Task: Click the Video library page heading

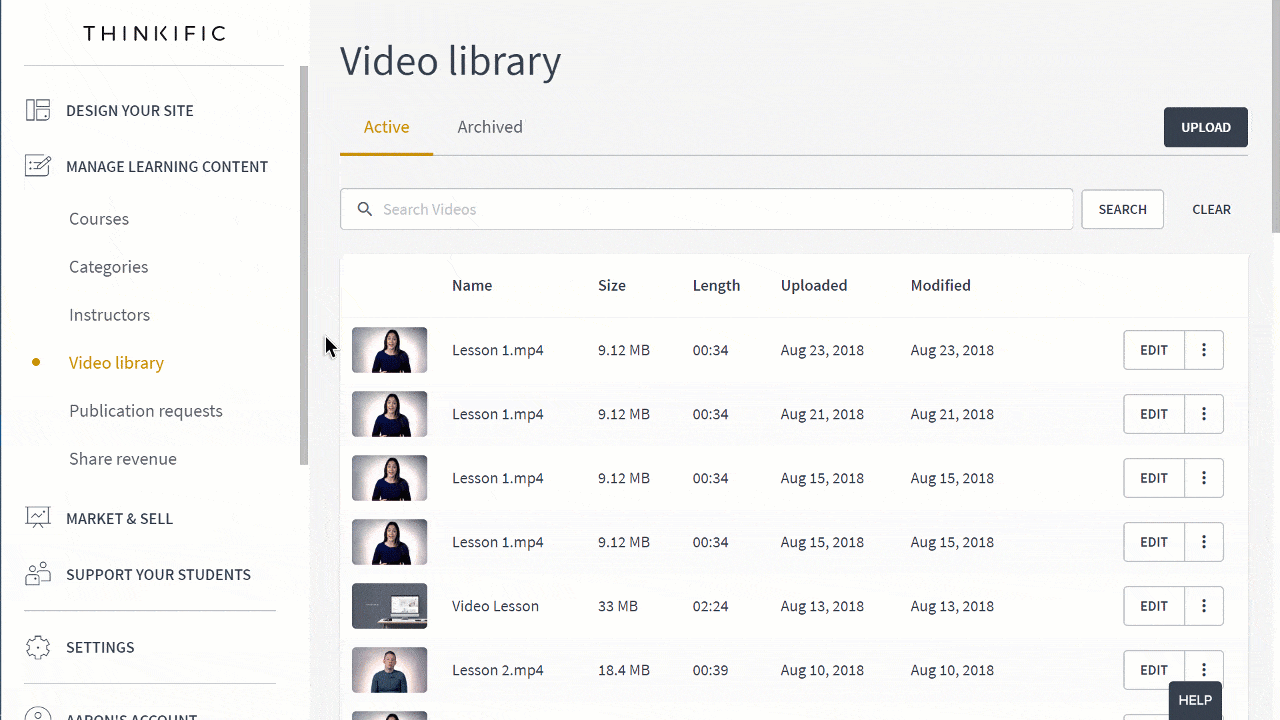Action: pyautogui.click(x=450, y=61)
